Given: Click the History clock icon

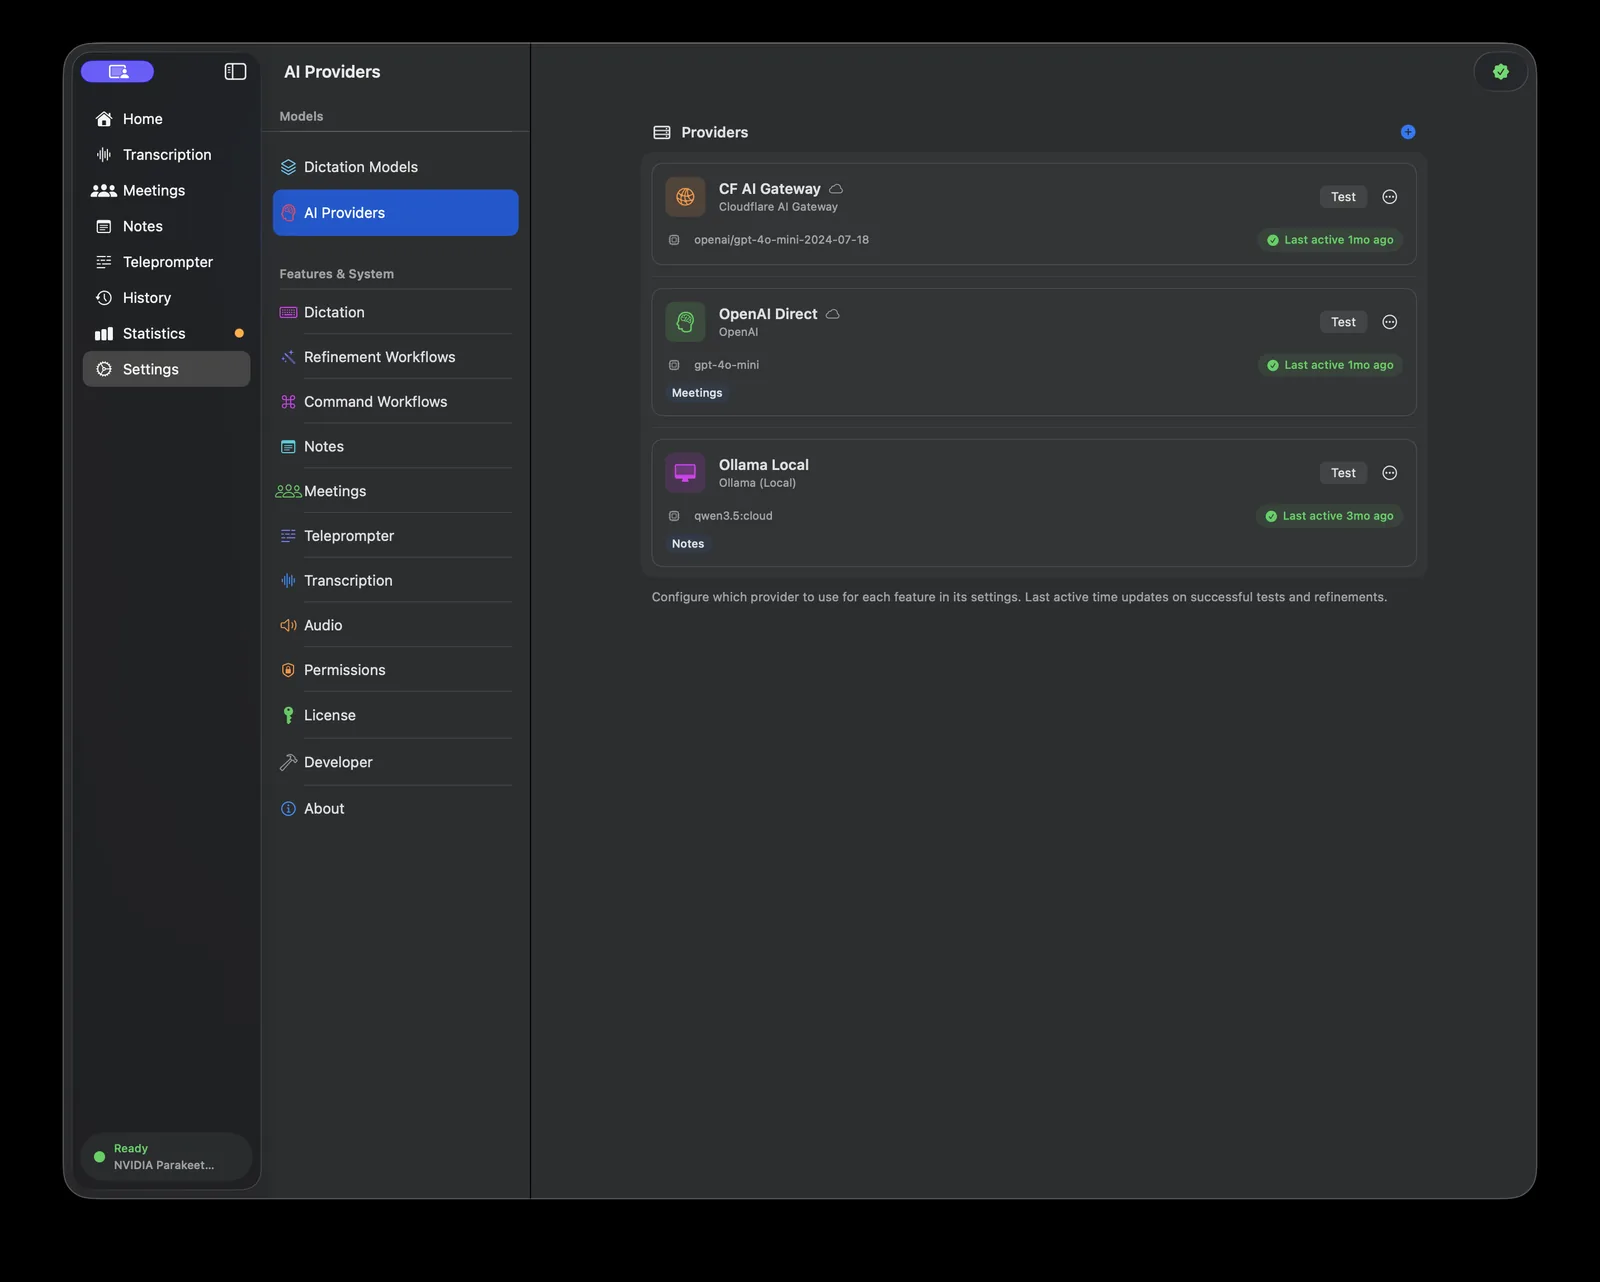Looking at the screenshot, I should (x=104, y=298).
